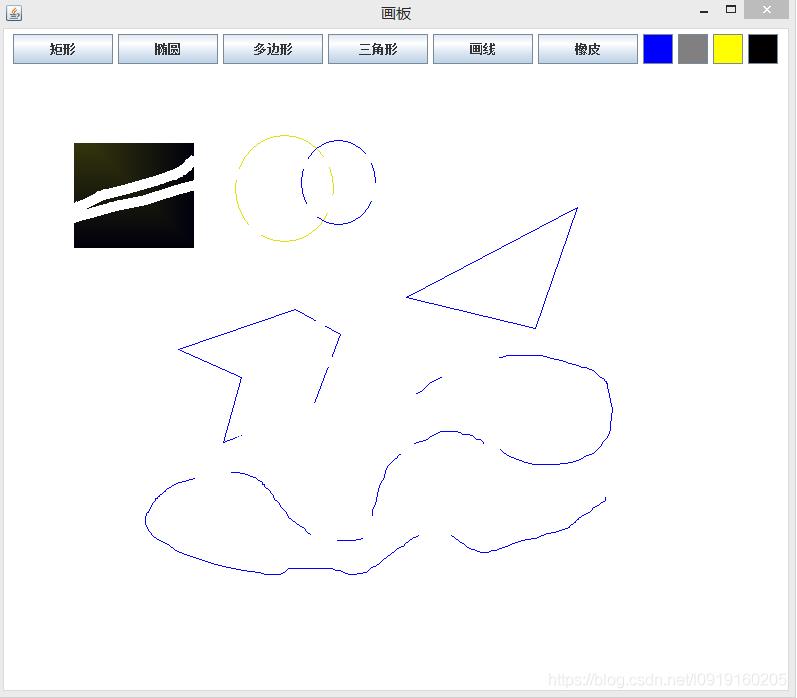Image resolution: width=797 pixels, height=698 pixels.
Task: Pick the gray color swatch
Action: [693, 49]
